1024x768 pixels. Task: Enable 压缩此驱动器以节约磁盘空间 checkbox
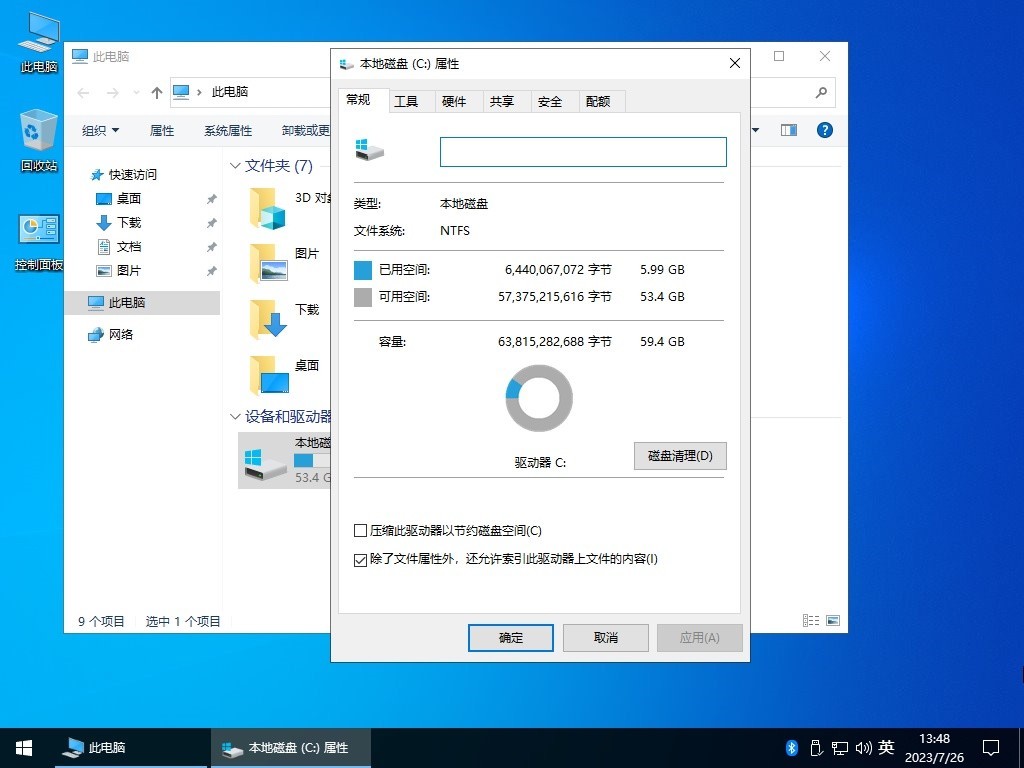tap(360, 531)
